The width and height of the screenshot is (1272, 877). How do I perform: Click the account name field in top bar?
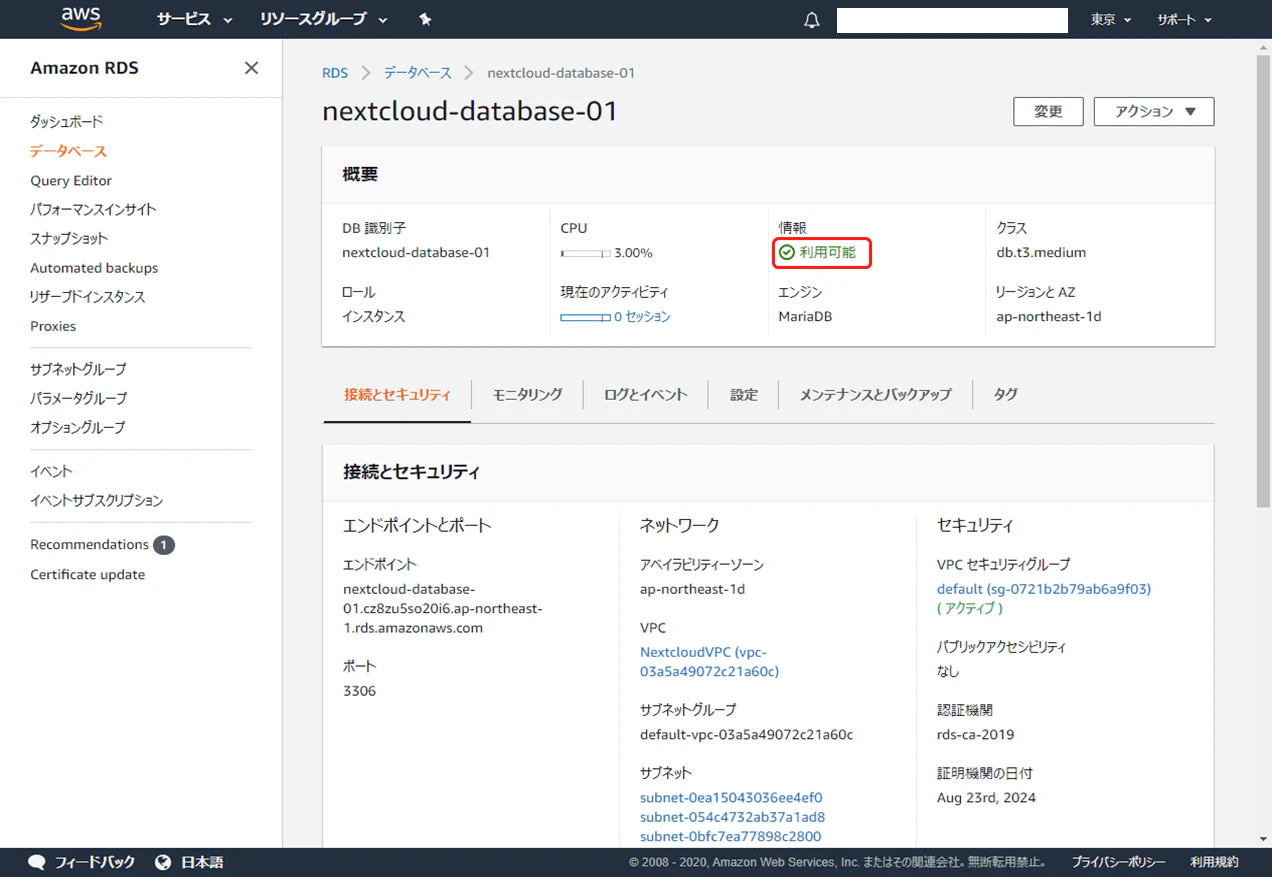pos(952,20)
